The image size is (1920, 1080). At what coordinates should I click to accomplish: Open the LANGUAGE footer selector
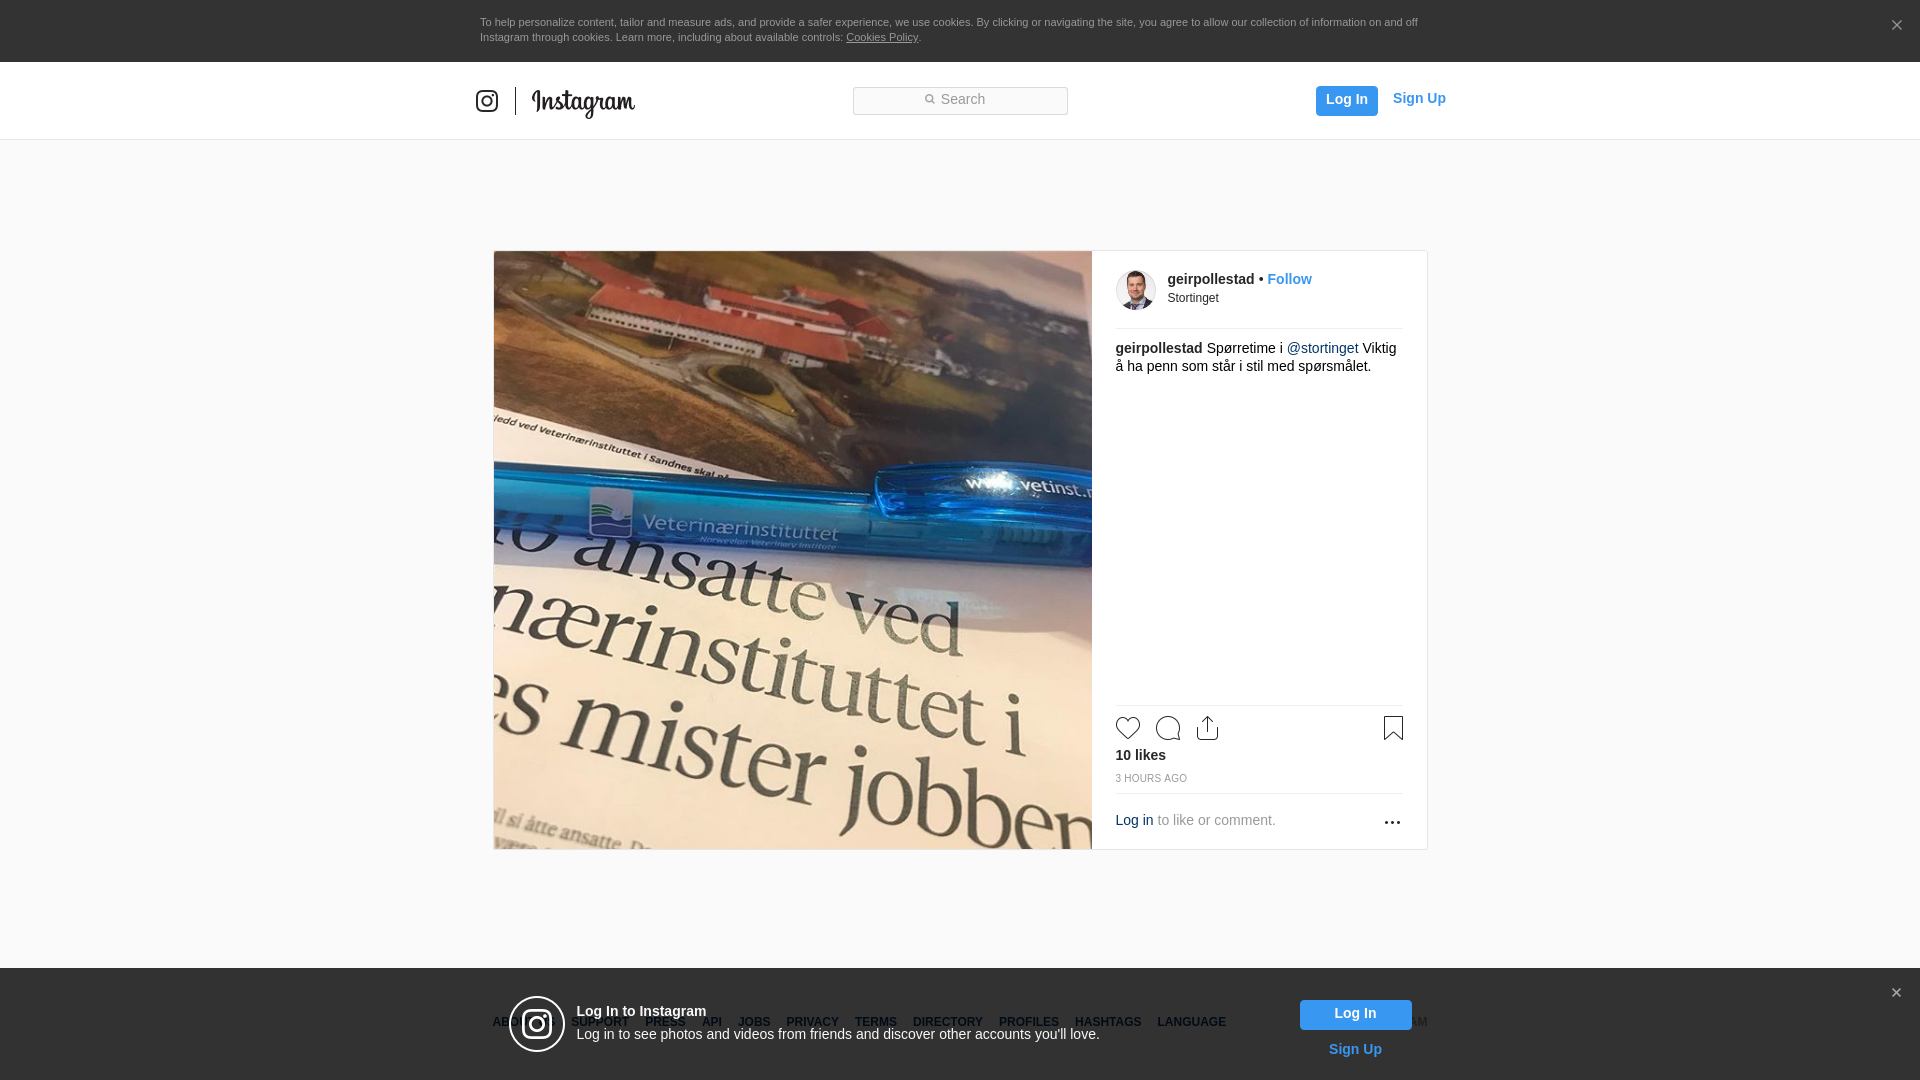coord(1191,1022)
